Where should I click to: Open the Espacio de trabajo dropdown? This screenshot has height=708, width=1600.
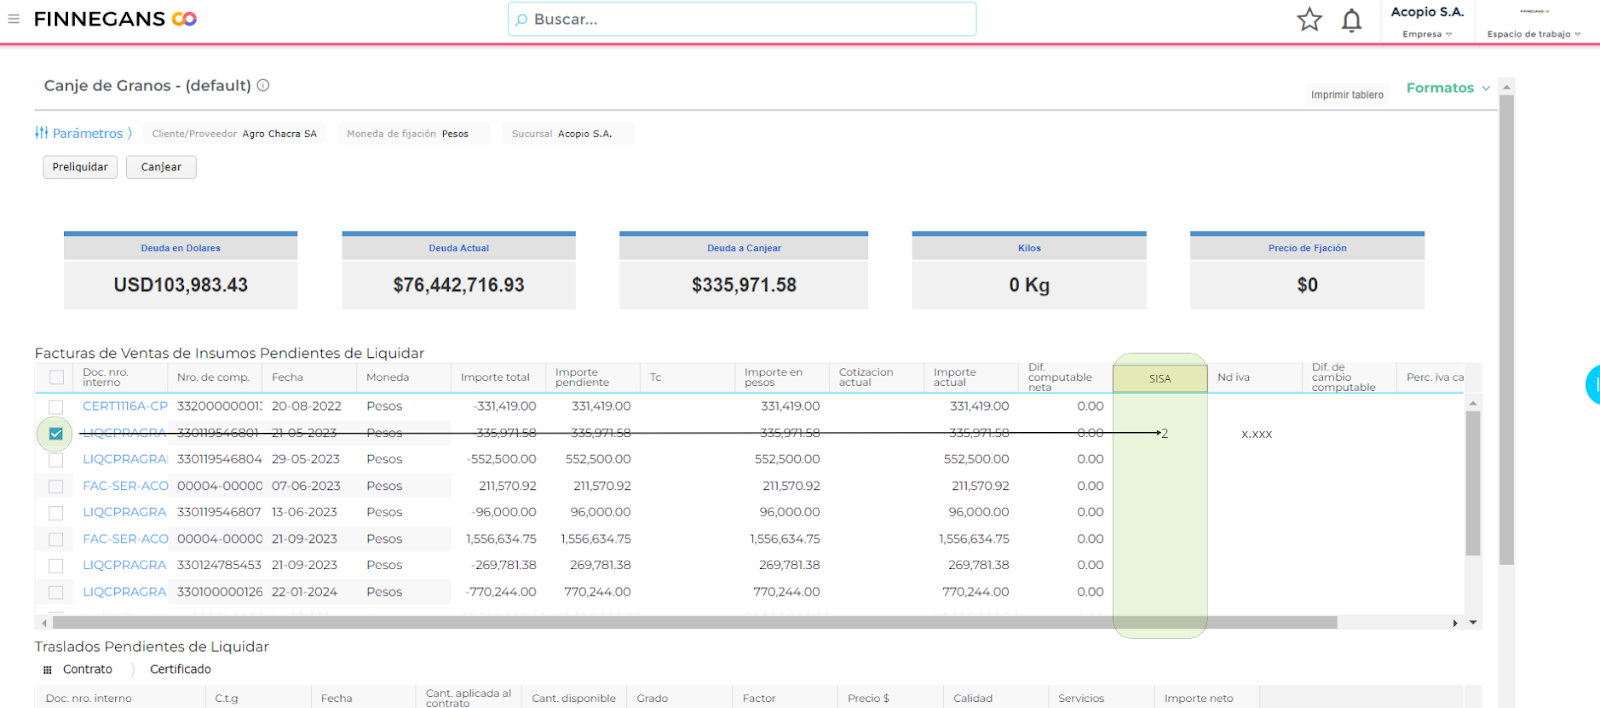1533,34
